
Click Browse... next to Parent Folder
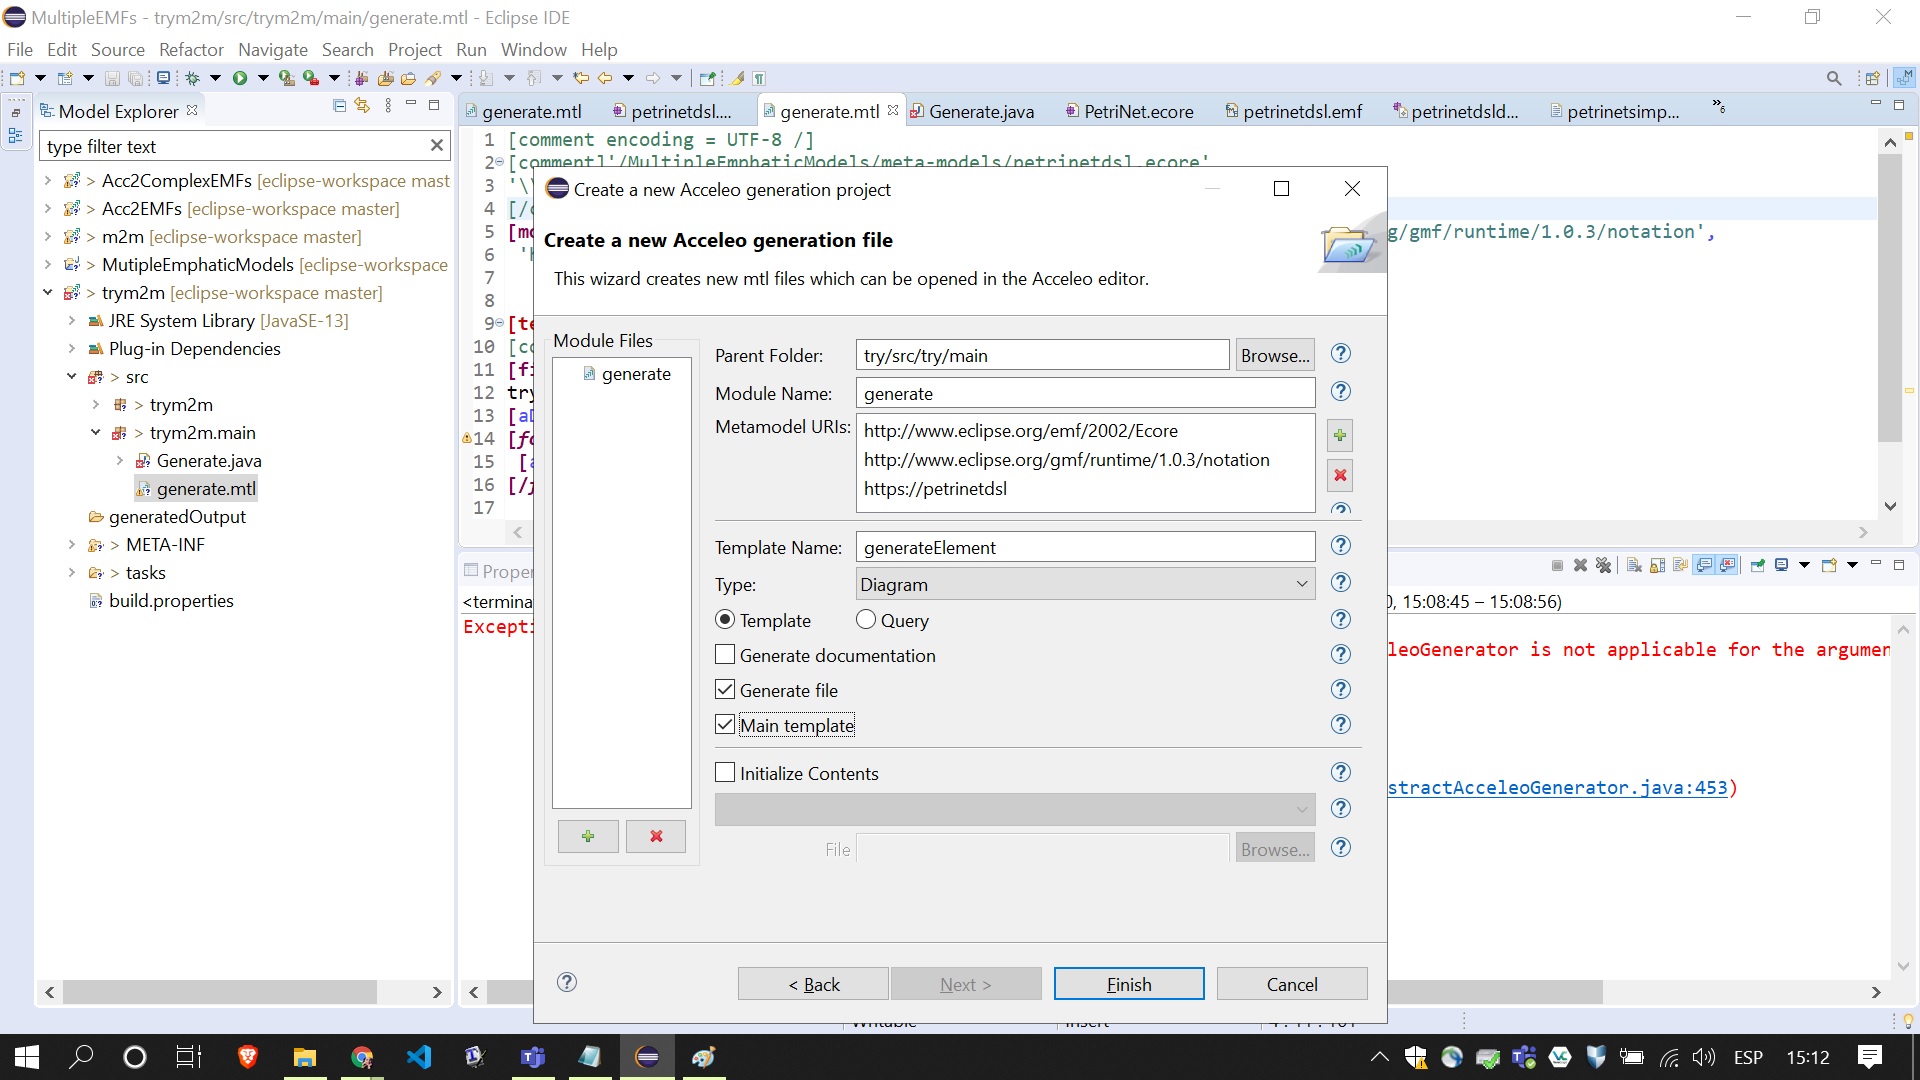point(1275,355)
